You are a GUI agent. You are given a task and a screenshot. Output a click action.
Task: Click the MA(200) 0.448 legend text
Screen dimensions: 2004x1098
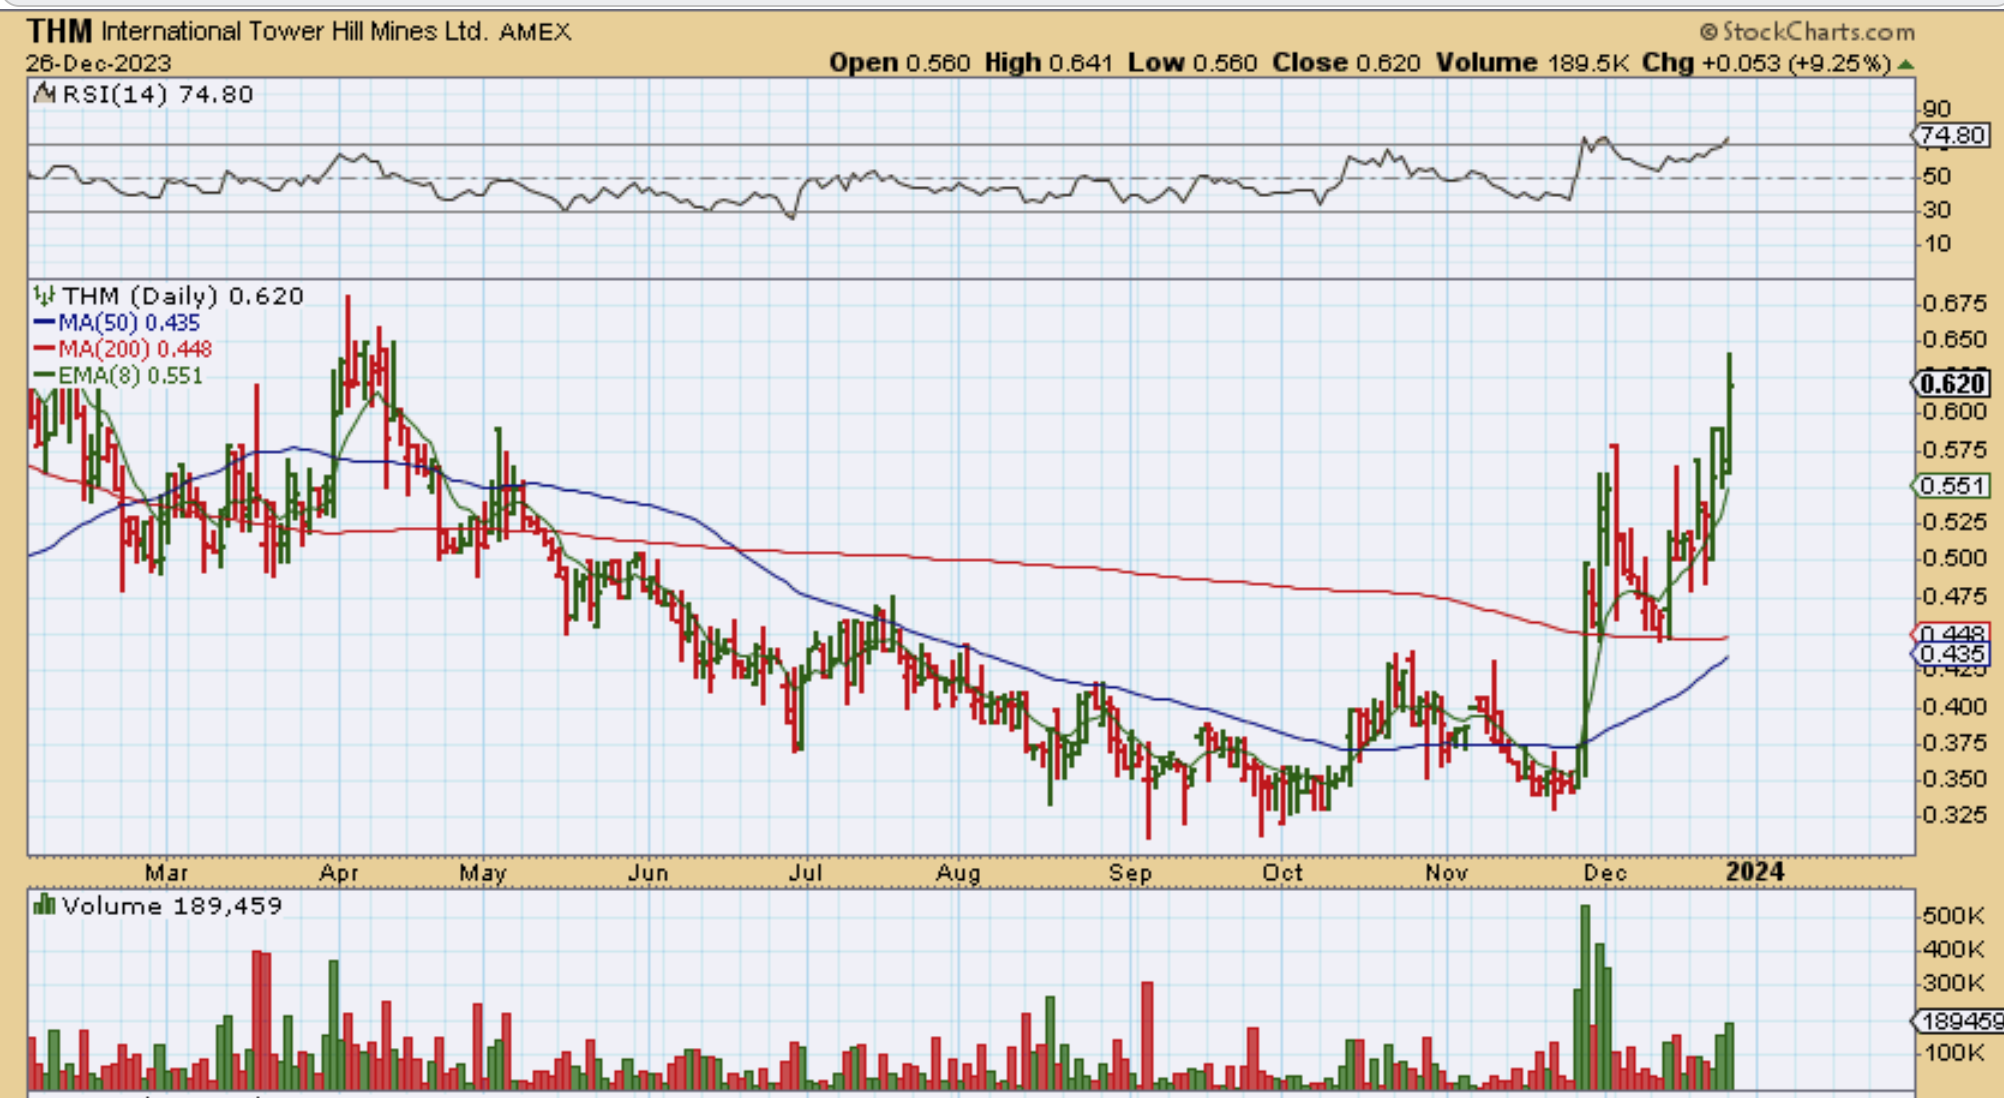tap(134, 349)
